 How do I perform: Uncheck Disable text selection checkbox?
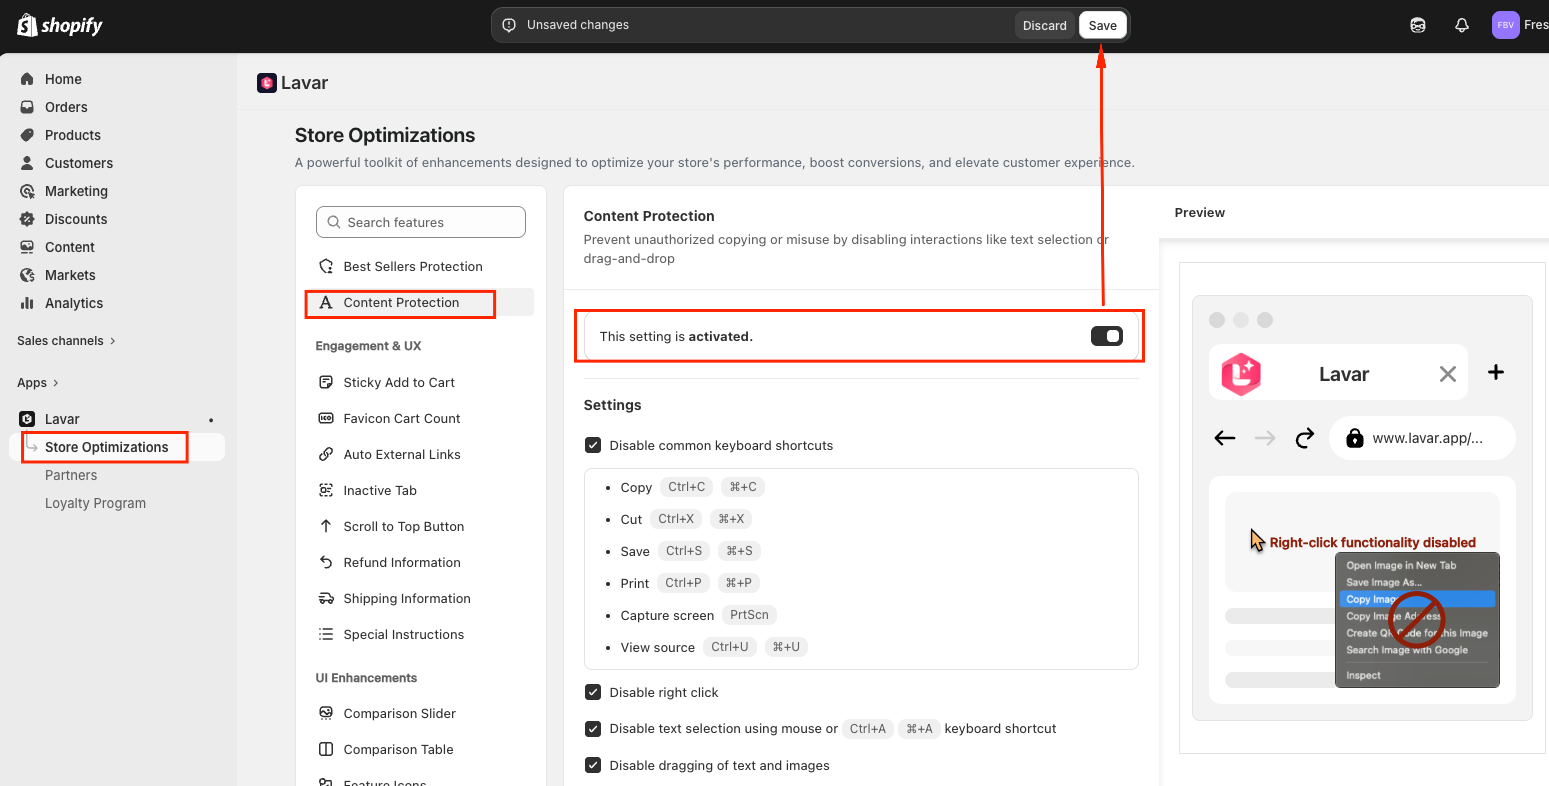pyautogui.click(x=593, y=729)
